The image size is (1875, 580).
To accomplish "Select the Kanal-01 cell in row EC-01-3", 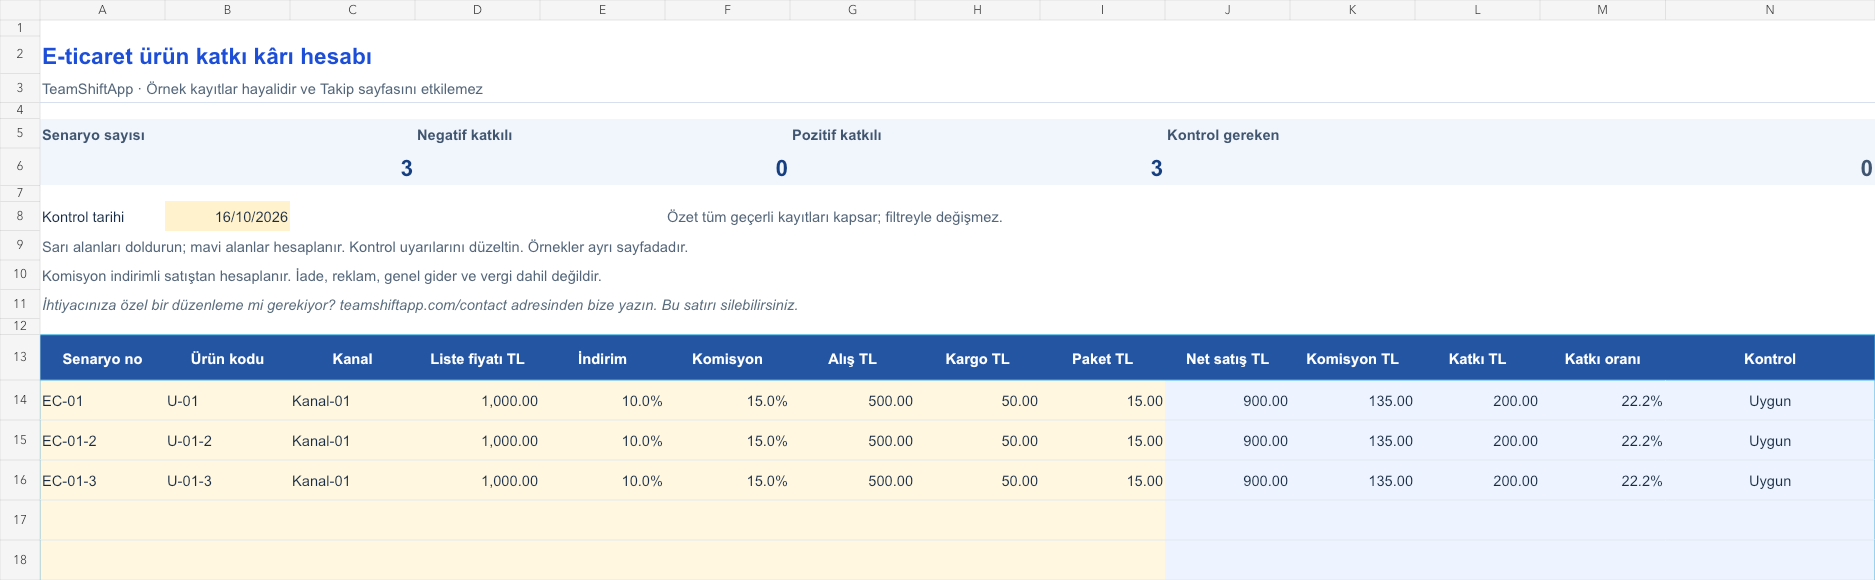I will (x=352, y=481).
